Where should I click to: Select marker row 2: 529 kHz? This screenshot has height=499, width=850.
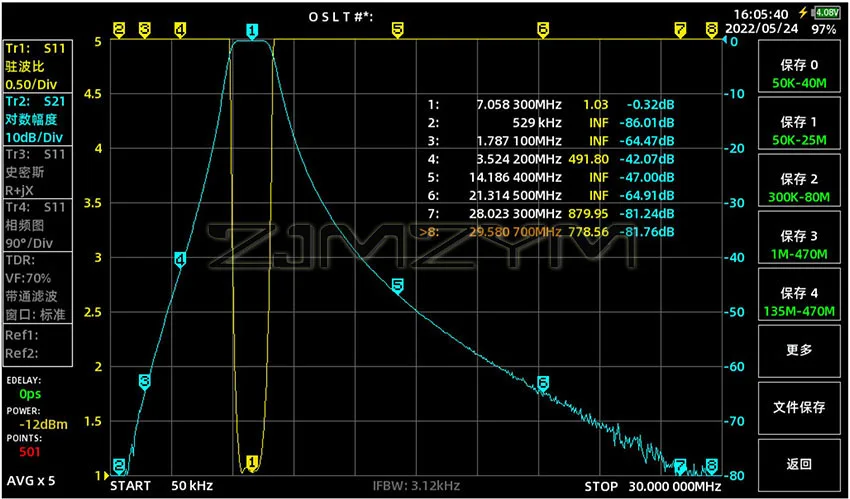(x=551, y=123)
